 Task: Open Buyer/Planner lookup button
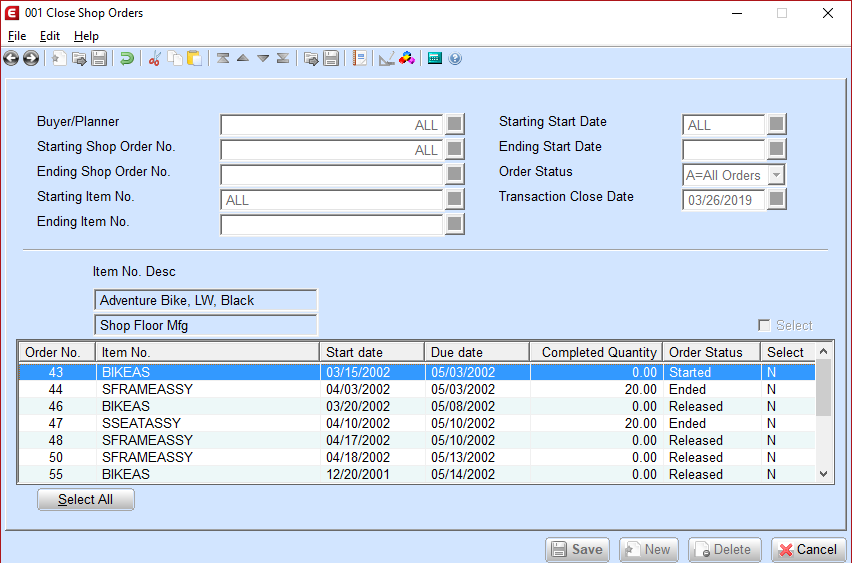455,124
